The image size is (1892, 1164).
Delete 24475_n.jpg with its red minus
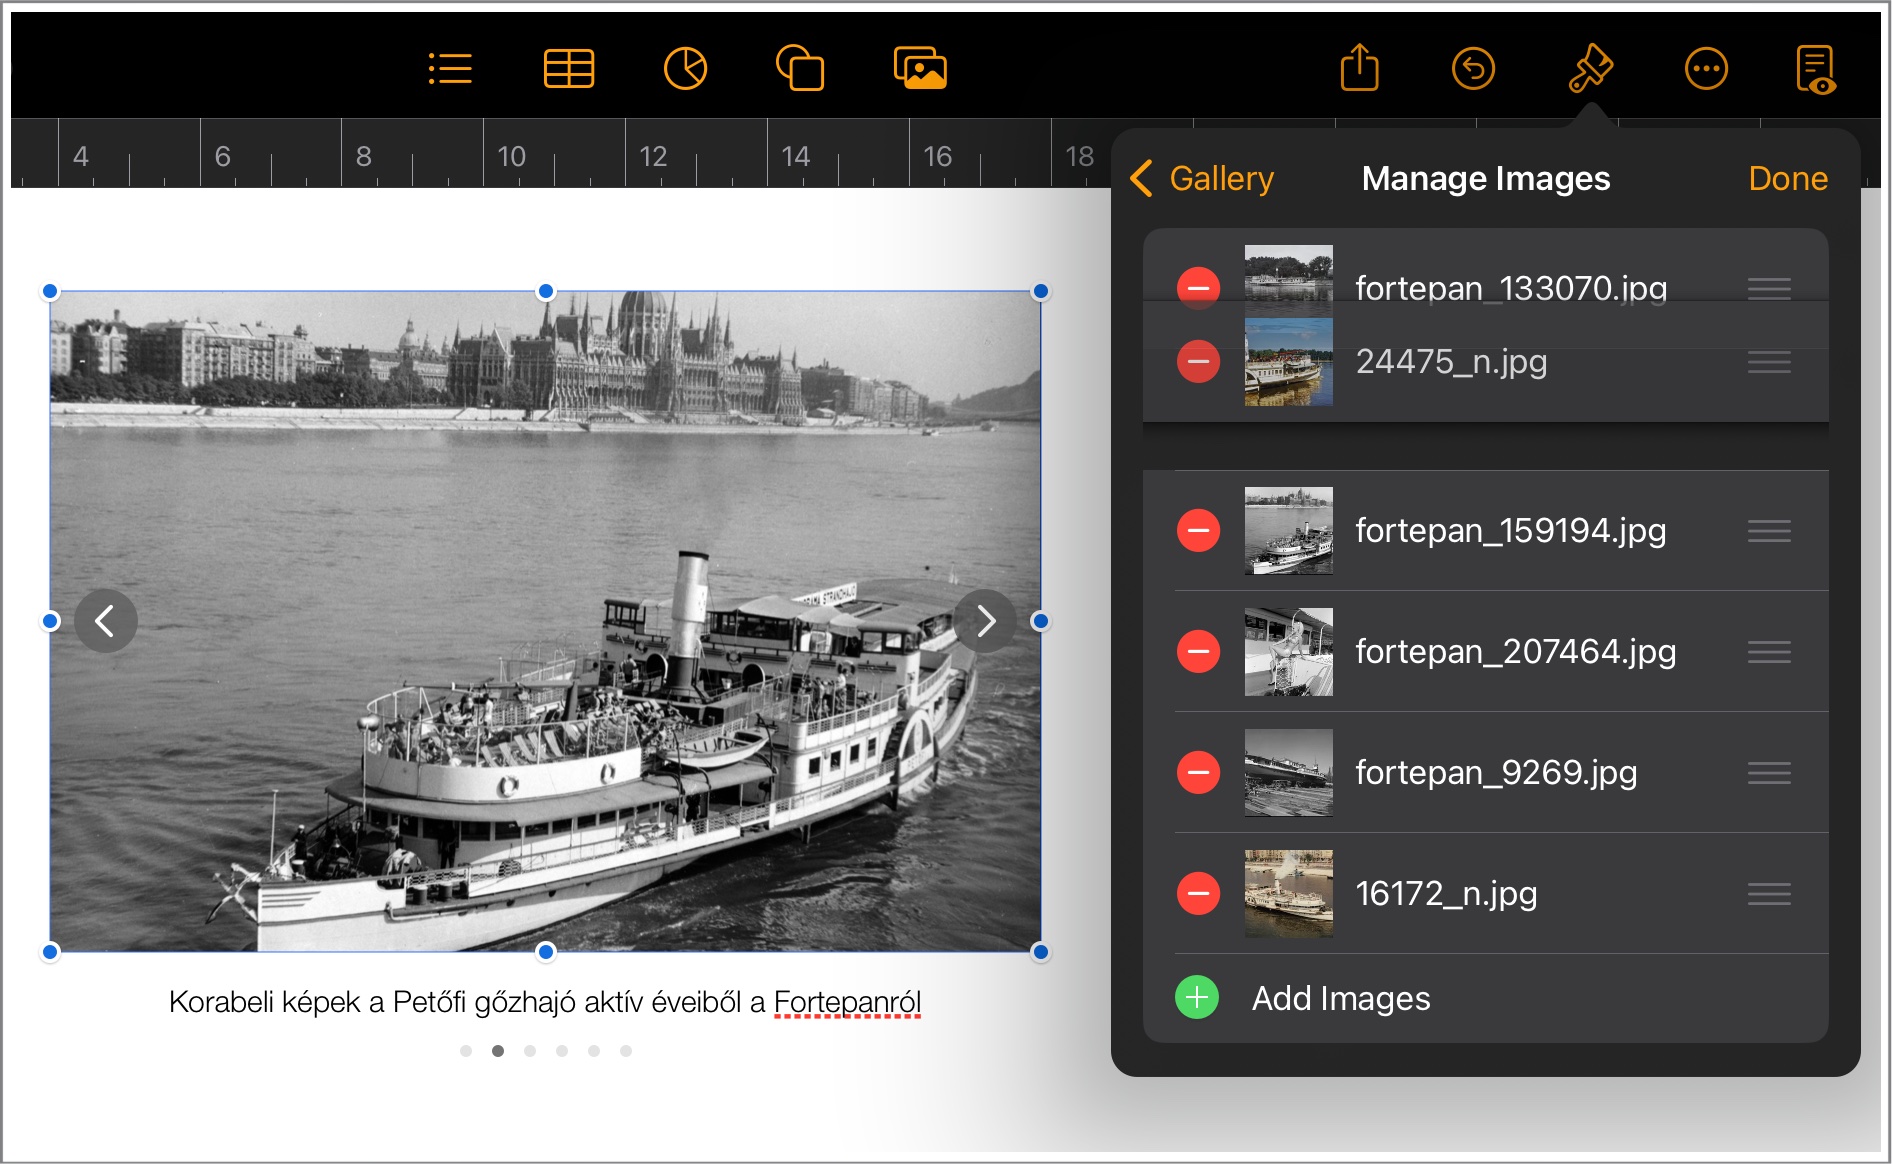(x=1198, y=361)
